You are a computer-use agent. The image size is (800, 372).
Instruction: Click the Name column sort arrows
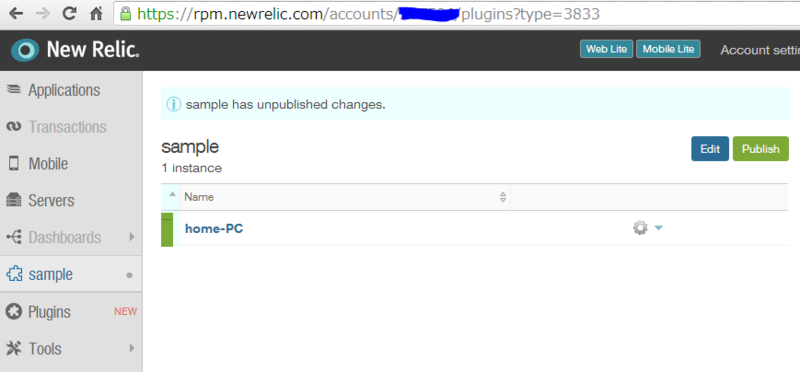pos(503,197)
